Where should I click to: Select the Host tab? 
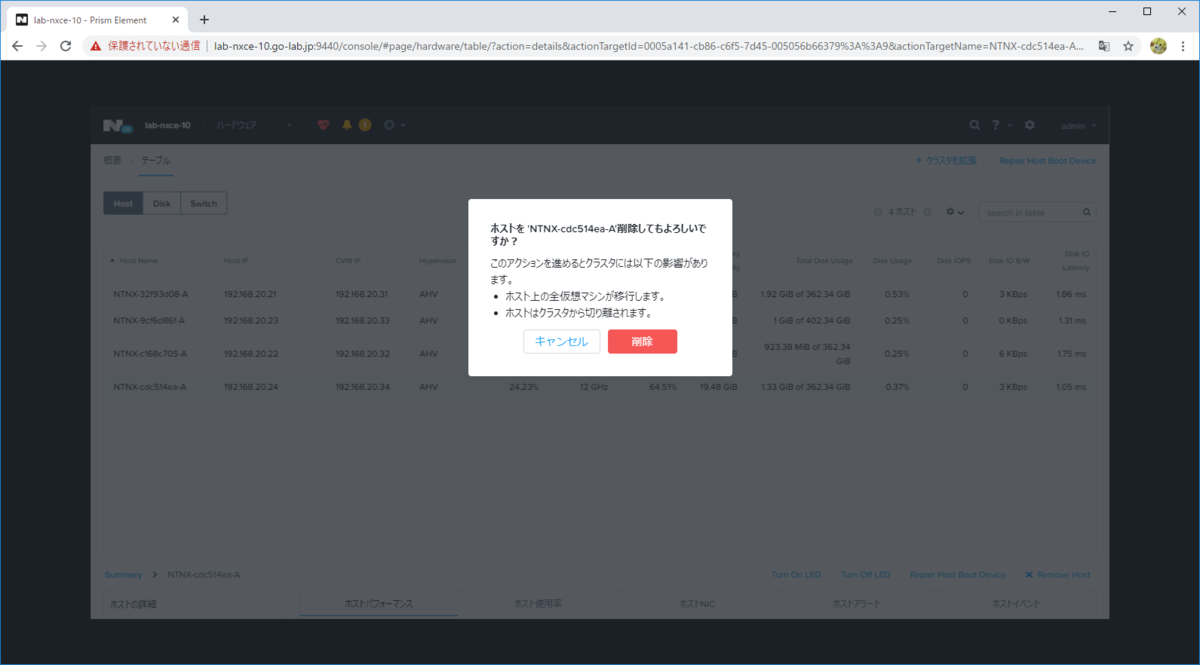123,203
